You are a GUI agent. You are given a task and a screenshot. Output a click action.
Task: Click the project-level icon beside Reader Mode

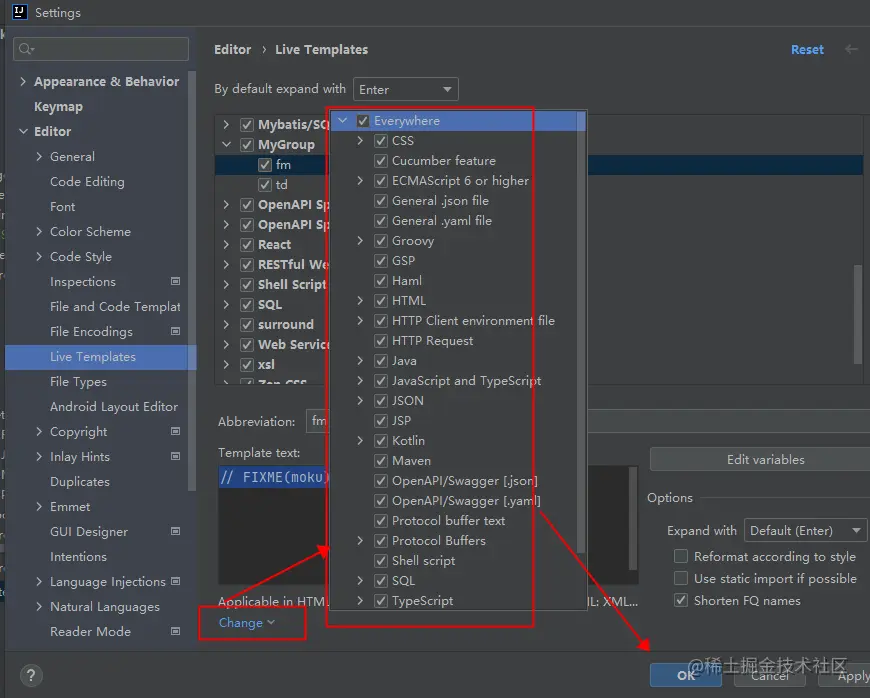pos(175,631)
